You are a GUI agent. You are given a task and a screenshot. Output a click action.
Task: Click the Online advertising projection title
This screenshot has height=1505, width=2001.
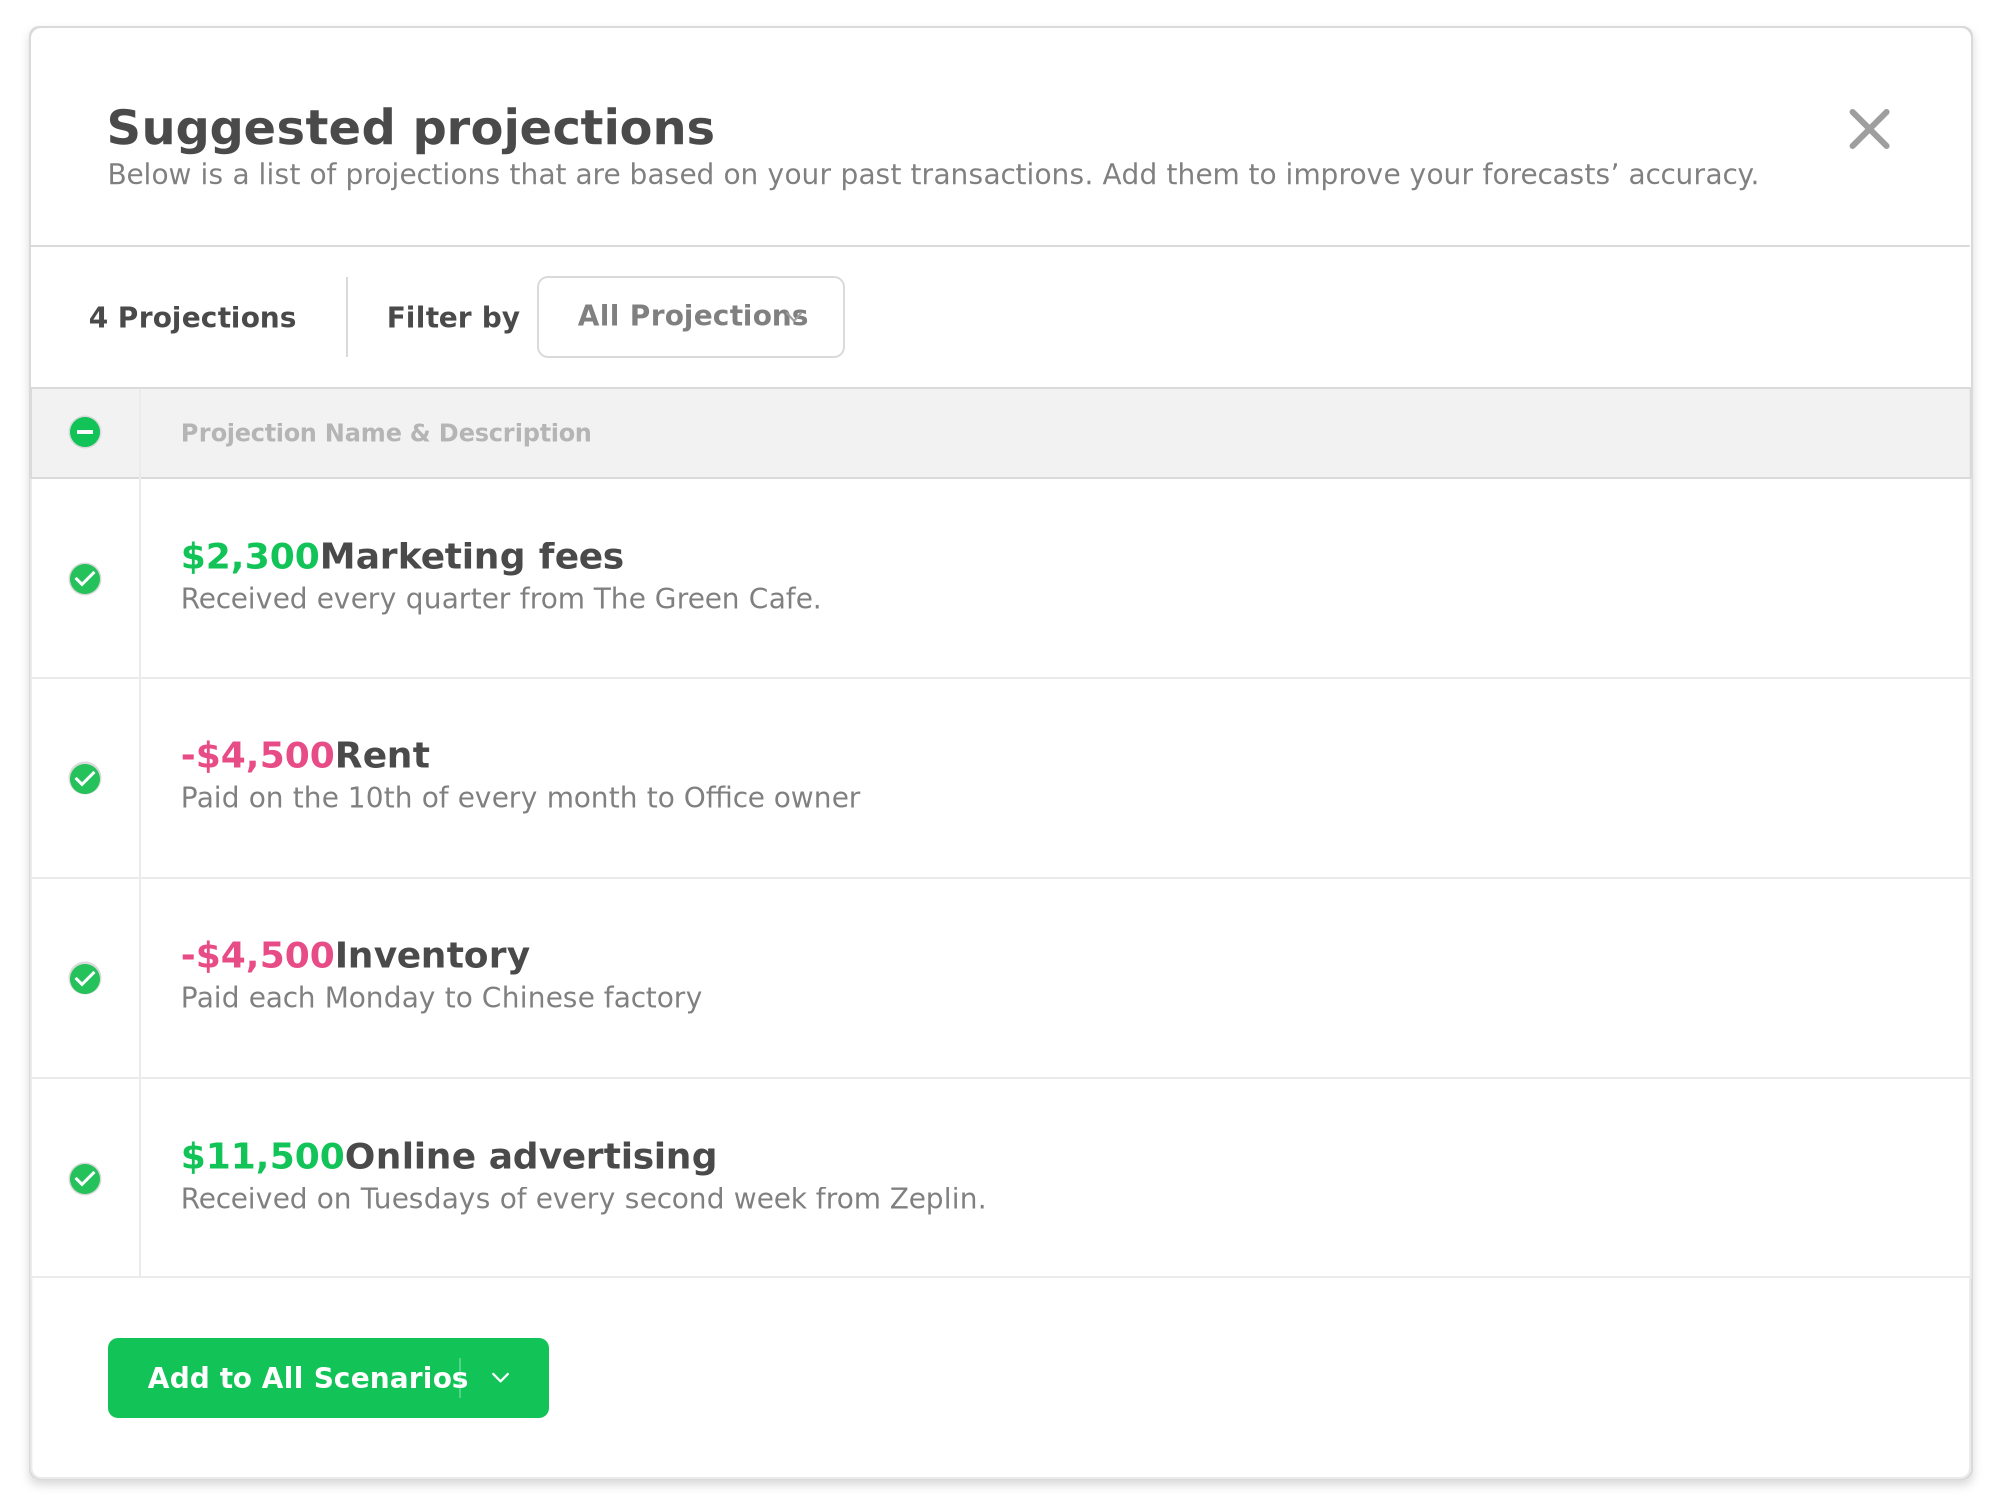point(531,1155)
